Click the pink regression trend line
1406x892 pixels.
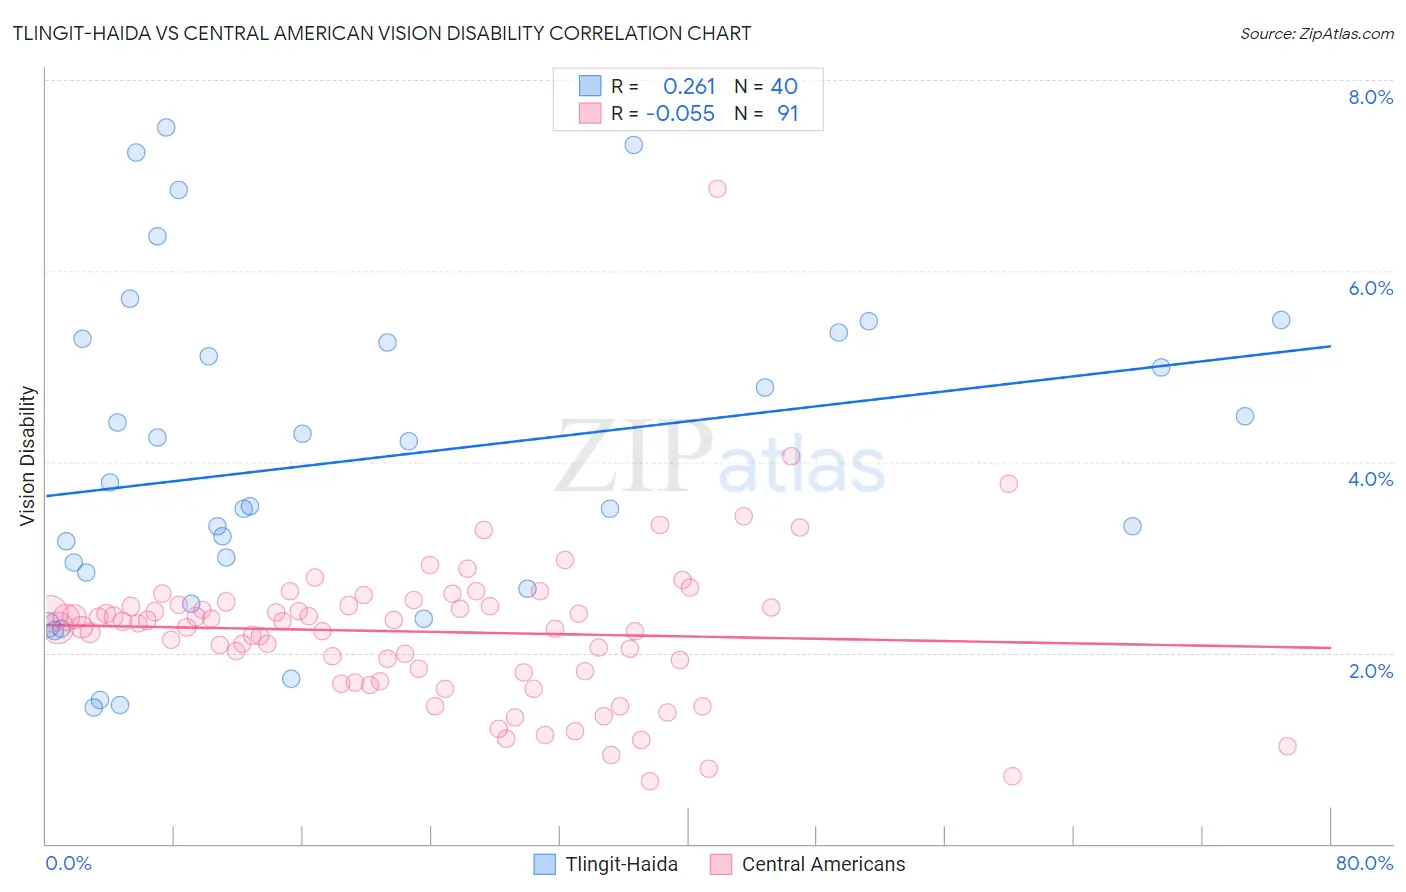pos(688,636)
